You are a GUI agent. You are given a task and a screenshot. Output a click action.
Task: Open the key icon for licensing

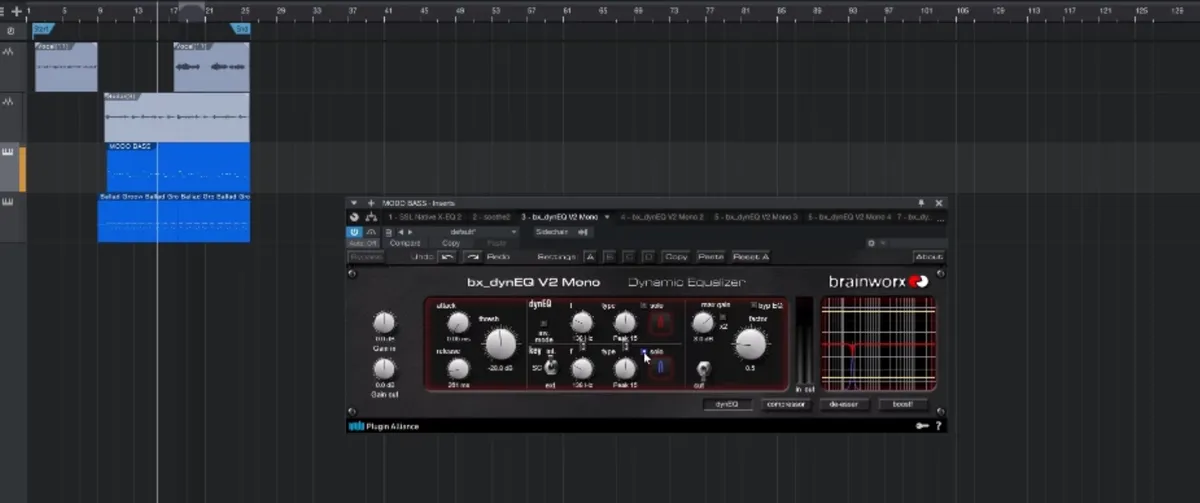pos(921,426)
